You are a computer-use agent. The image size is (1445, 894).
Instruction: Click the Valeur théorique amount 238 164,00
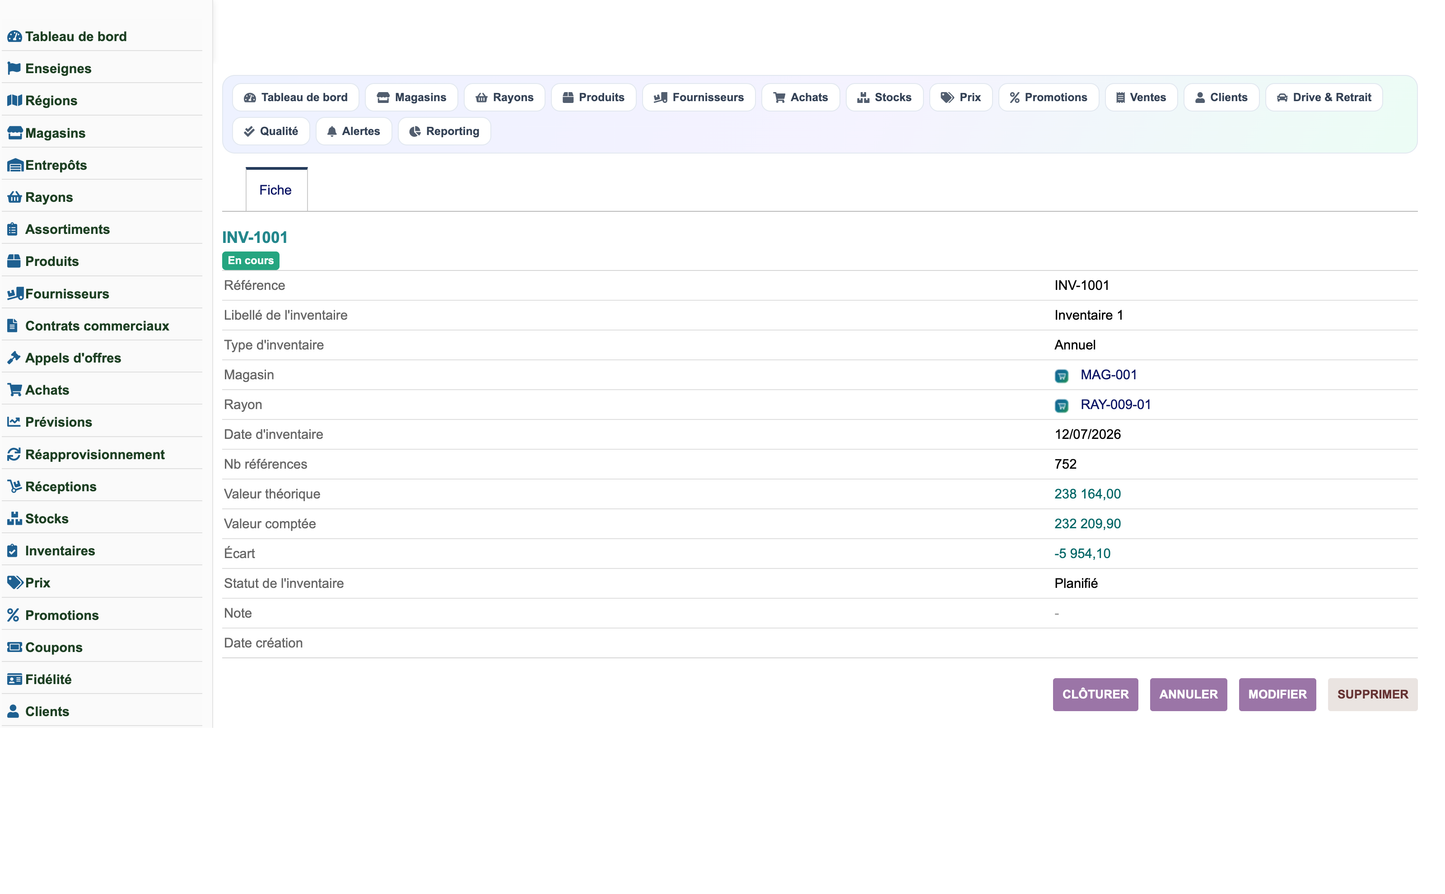click(x=1087, y=494)
